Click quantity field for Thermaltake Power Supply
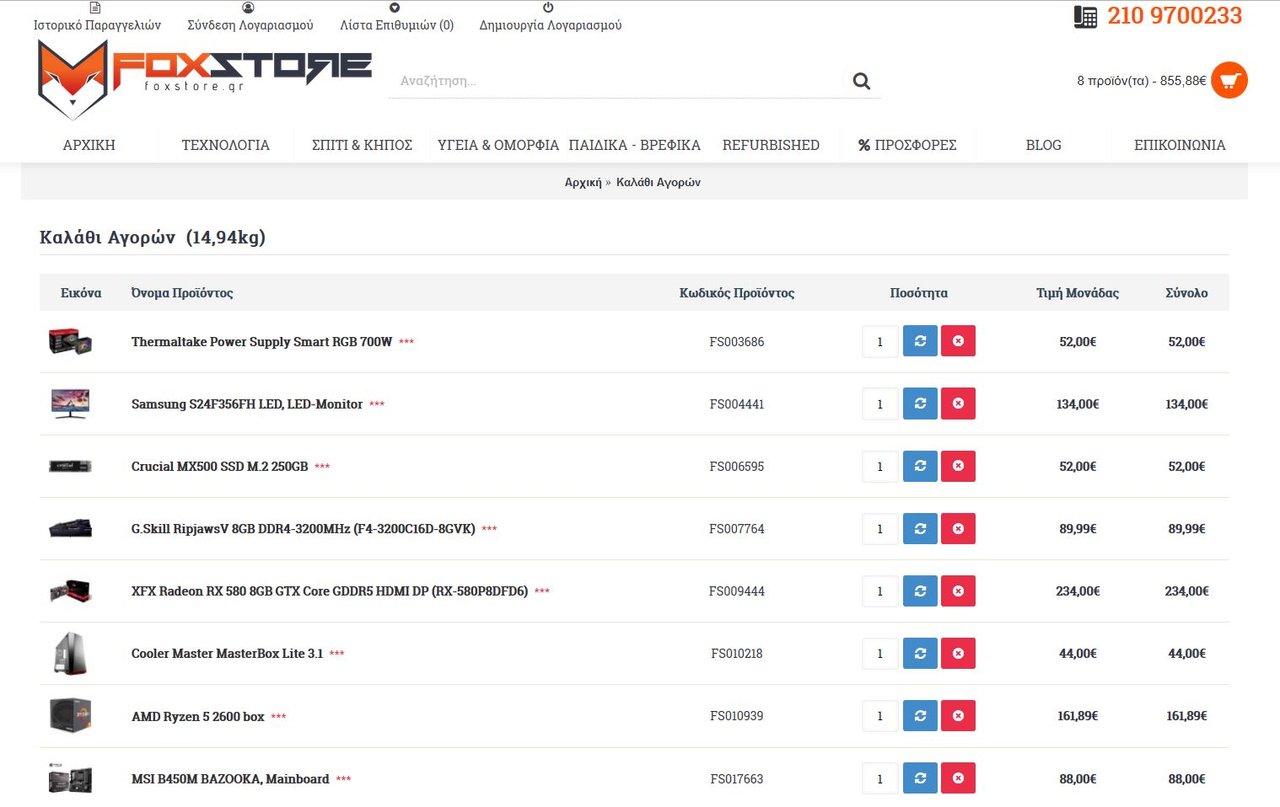The image size is (1280, 807). click(880, 341)
